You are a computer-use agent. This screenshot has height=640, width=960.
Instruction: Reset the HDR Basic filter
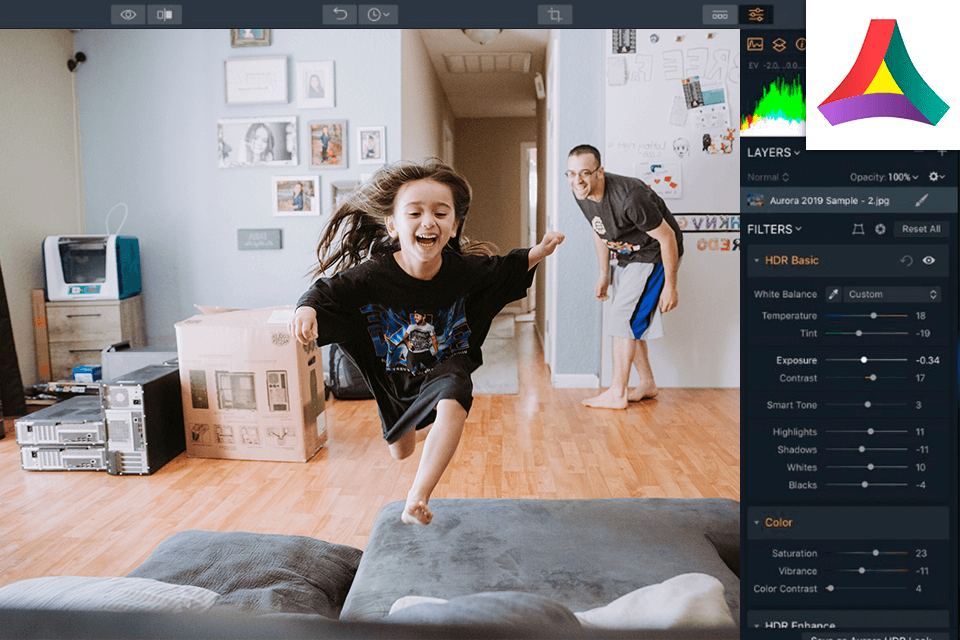click(x=906, y=261)
